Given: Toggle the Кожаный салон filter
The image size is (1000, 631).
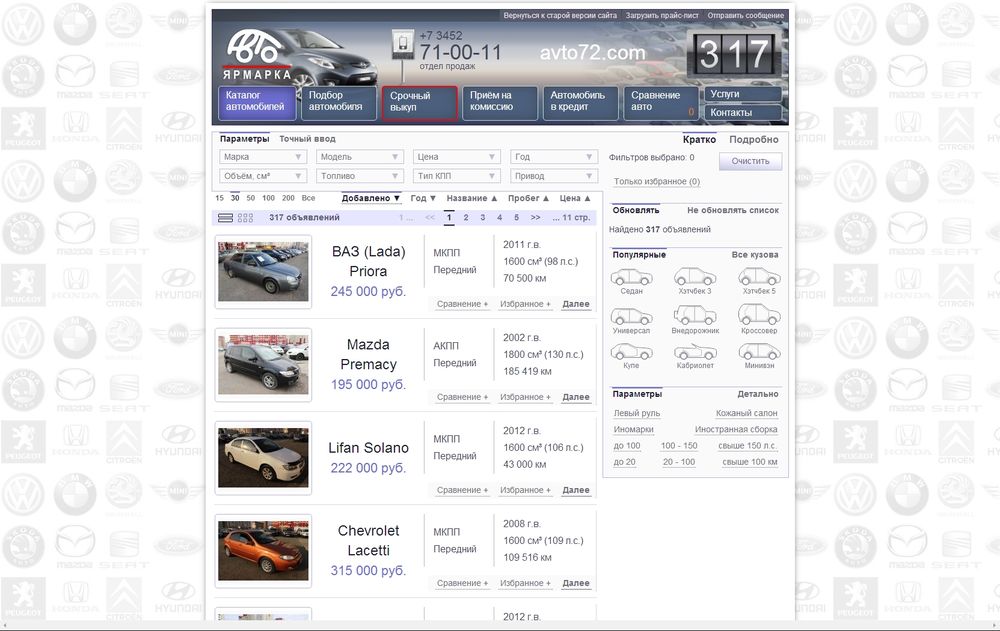Looking at the screenshot, I should [x=747, y=413].
